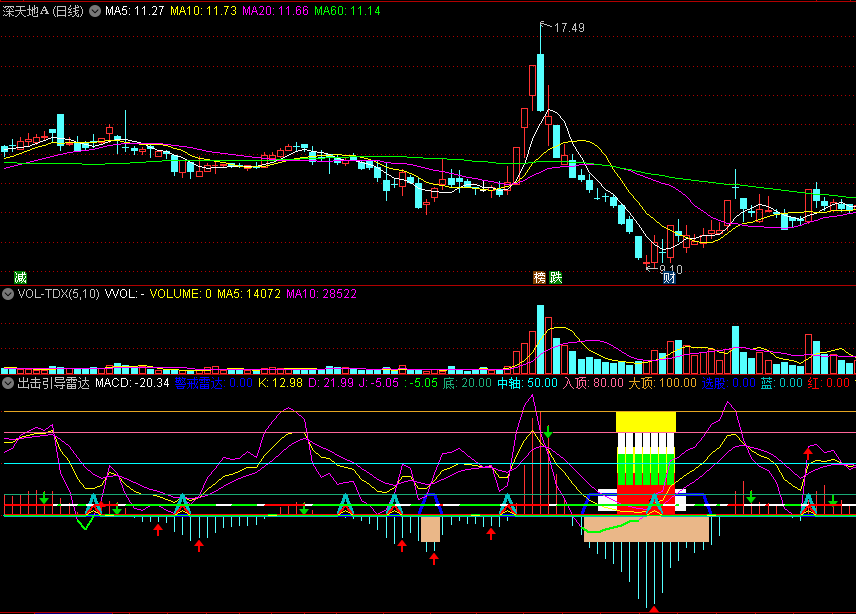Click the MA60: 11.14 label
856x614 pixels.
(347, 11)
